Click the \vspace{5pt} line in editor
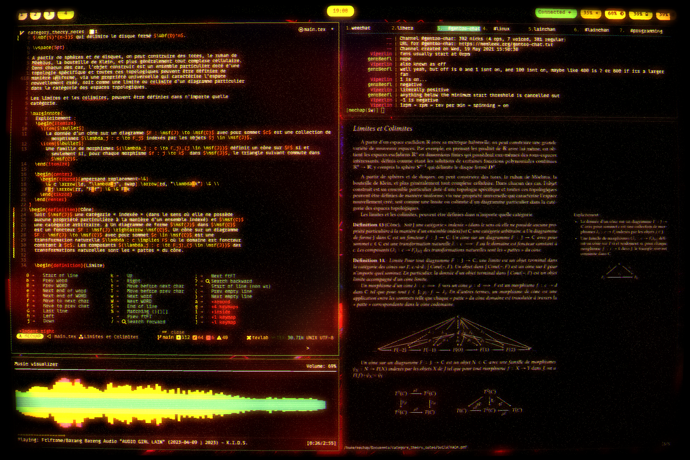 (x=49, y=48)
